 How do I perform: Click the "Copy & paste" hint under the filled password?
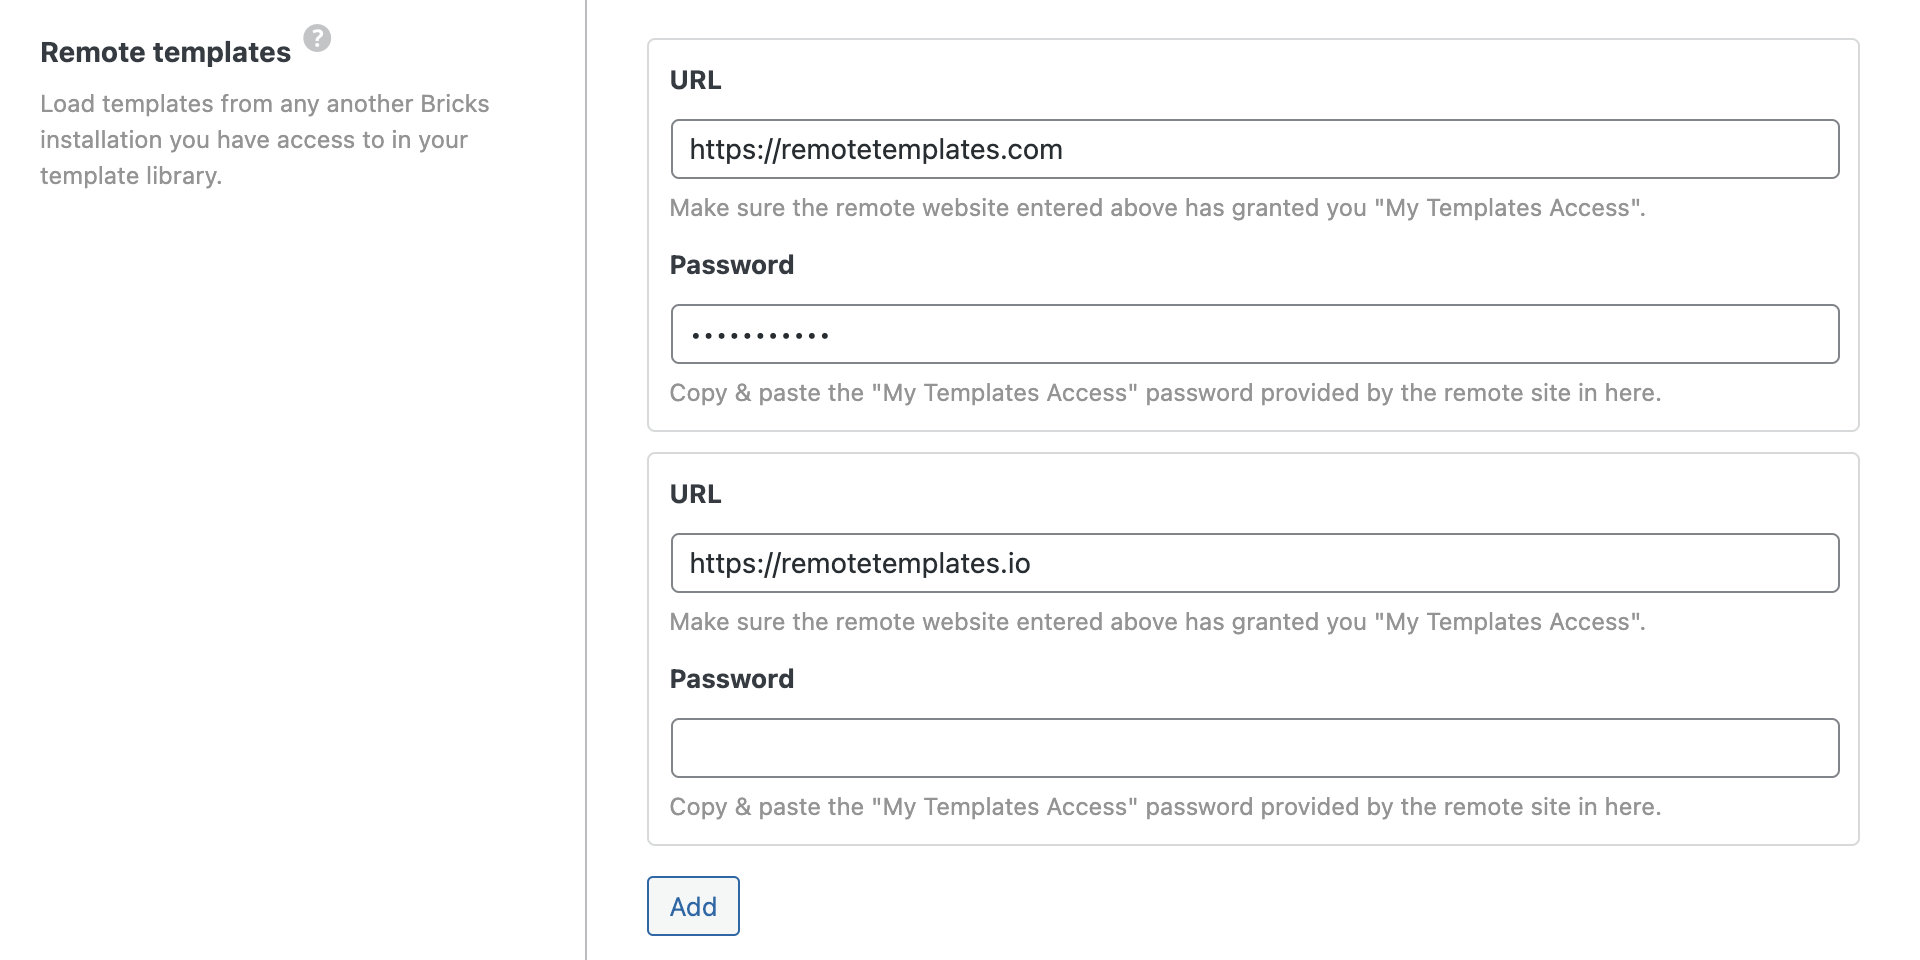pos(1164,393)
